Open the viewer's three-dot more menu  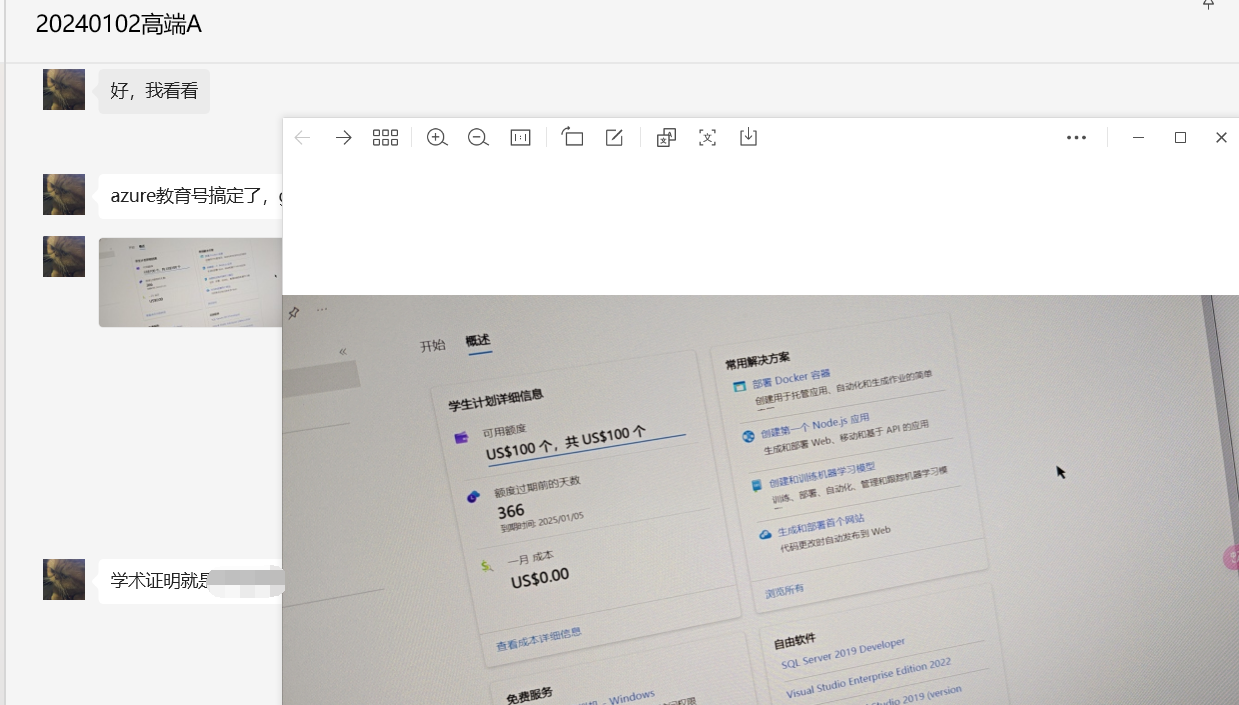click(1076, 138)
